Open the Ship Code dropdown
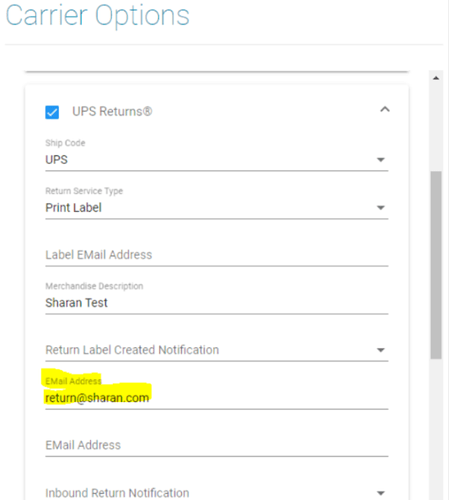The image size is (449, 500). (217, 160)
